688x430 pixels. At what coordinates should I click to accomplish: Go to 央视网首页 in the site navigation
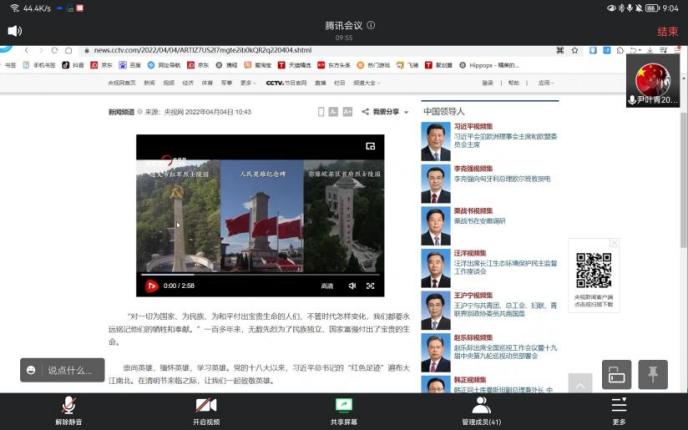click(x=122, y=82)
